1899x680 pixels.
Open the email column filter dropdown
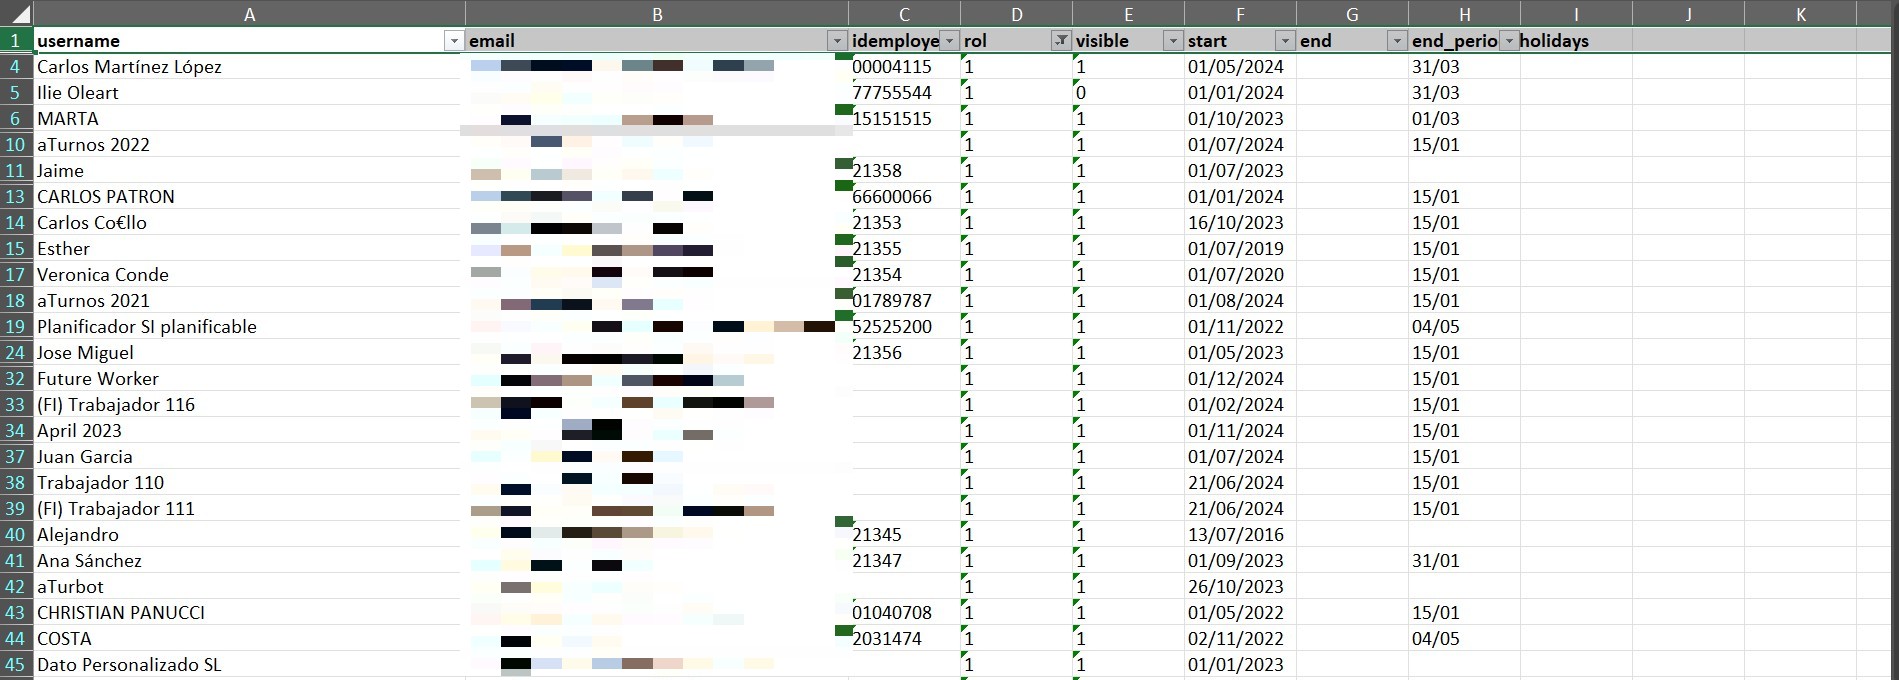point(837,41)
